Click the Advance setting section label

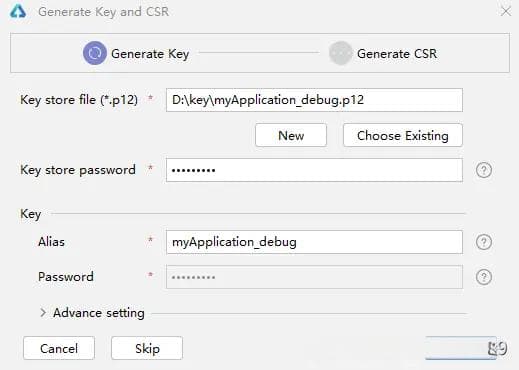coord(99,313)
